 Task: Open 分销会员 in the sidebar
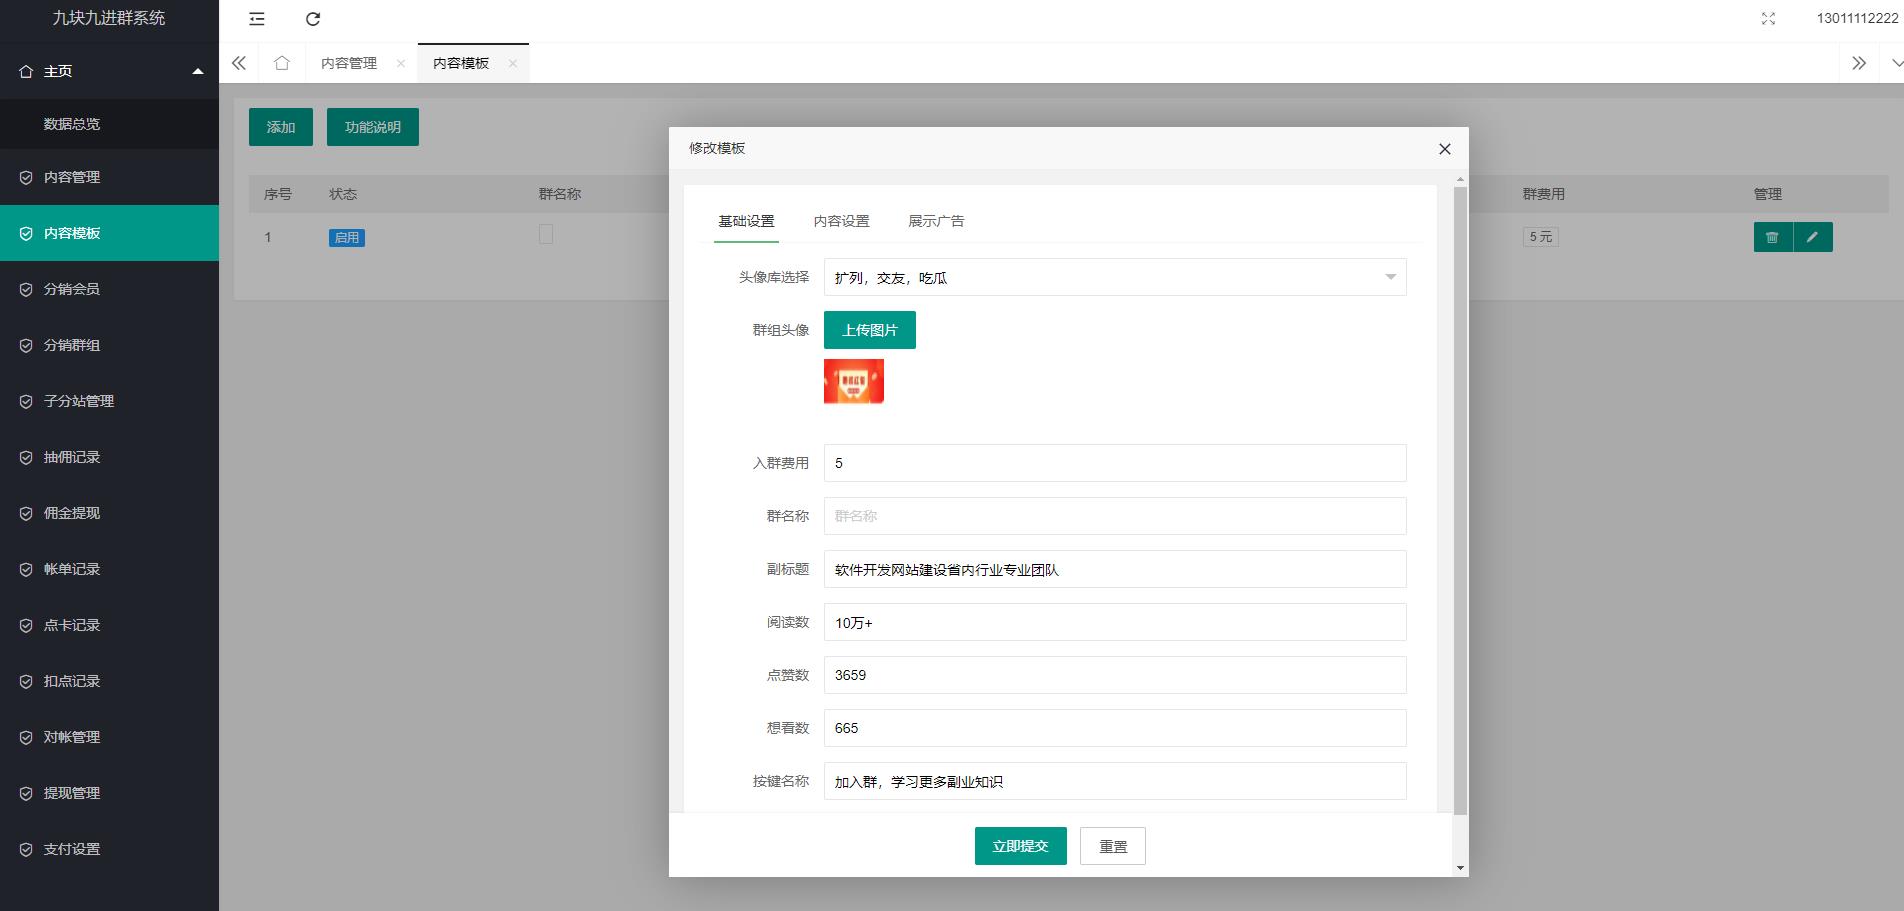(72, 289)
